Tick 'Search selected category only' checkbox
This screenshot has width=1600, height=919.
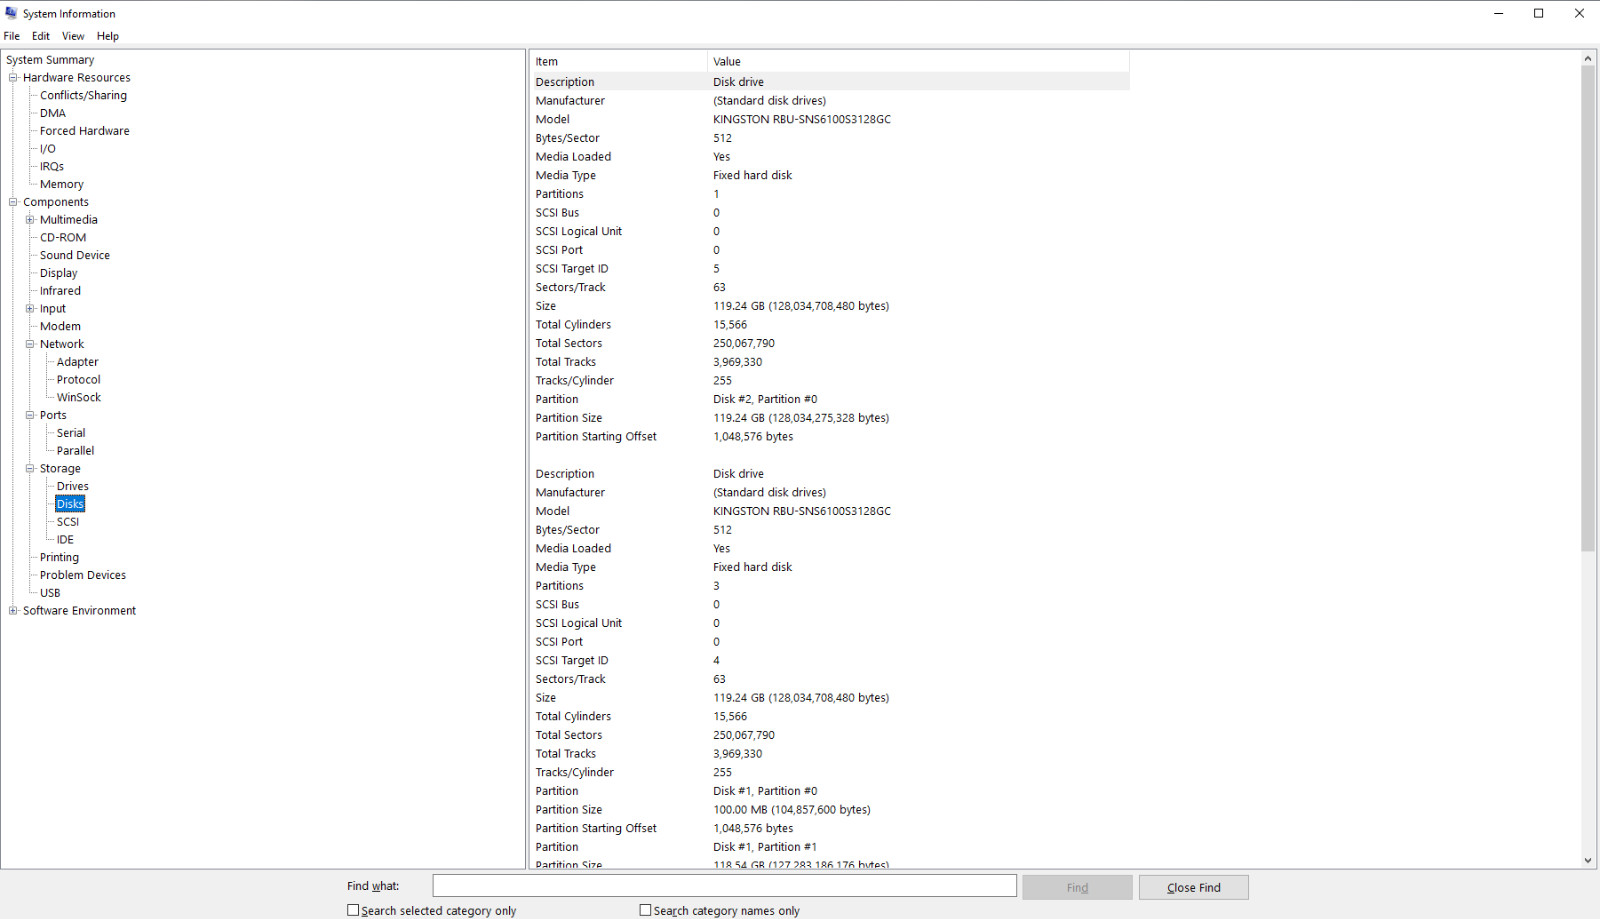353,910
